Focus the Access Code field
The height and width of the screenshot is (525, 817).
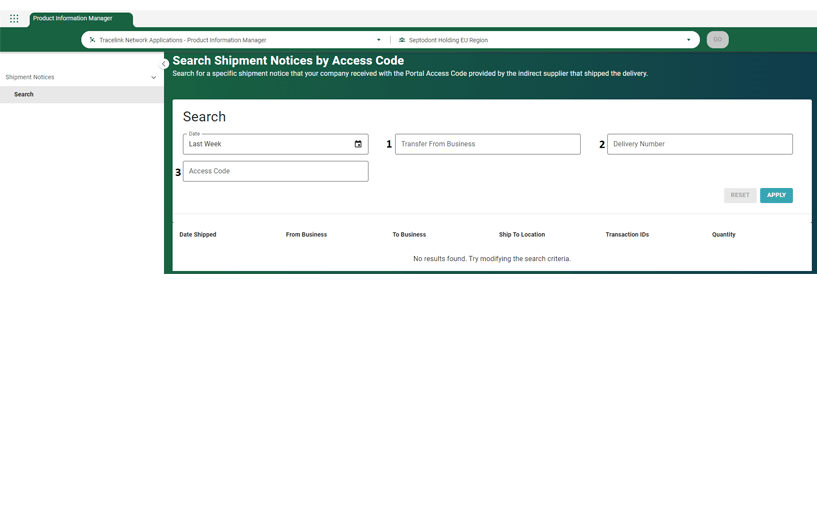[x=276, y=171]
